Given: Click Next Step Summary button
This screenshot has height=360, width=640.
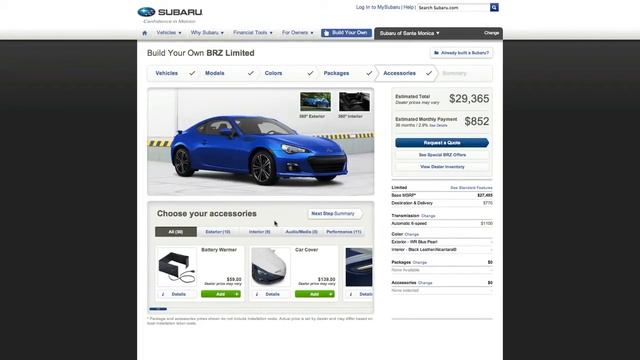Looking at the screenshot, I should [x=335, y=213].
